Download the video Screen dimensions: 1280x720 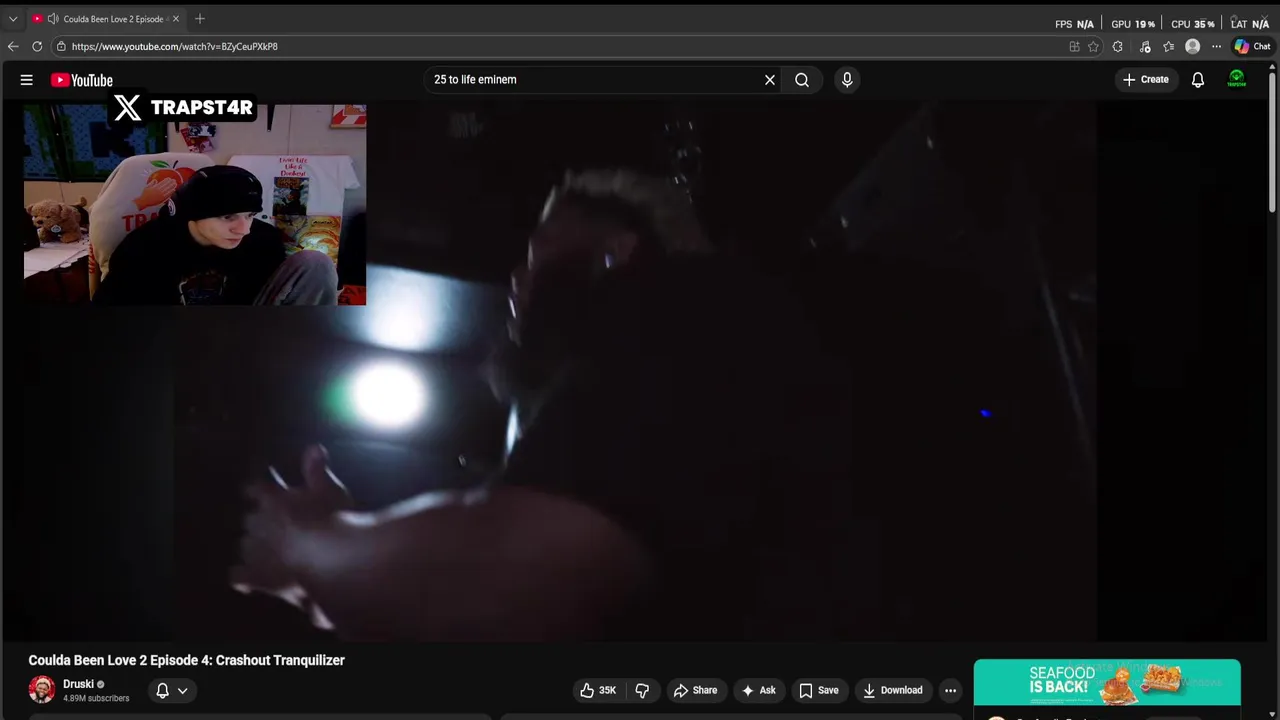pyautogui.click(x=893, y=690)
